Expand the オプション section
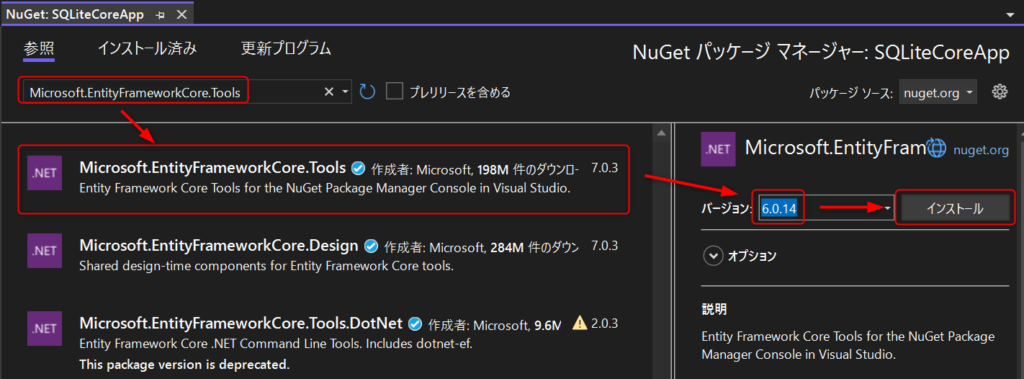Viewport: 1024px width, 379px height. coord(712,256)
